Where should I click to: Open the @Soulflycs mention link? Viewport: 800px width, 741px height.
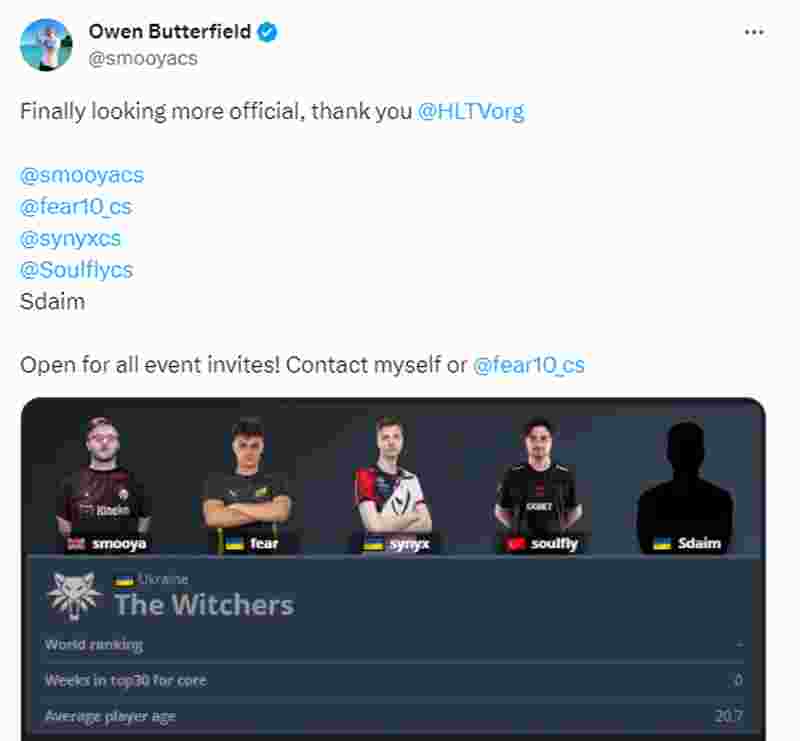(76, 270)
